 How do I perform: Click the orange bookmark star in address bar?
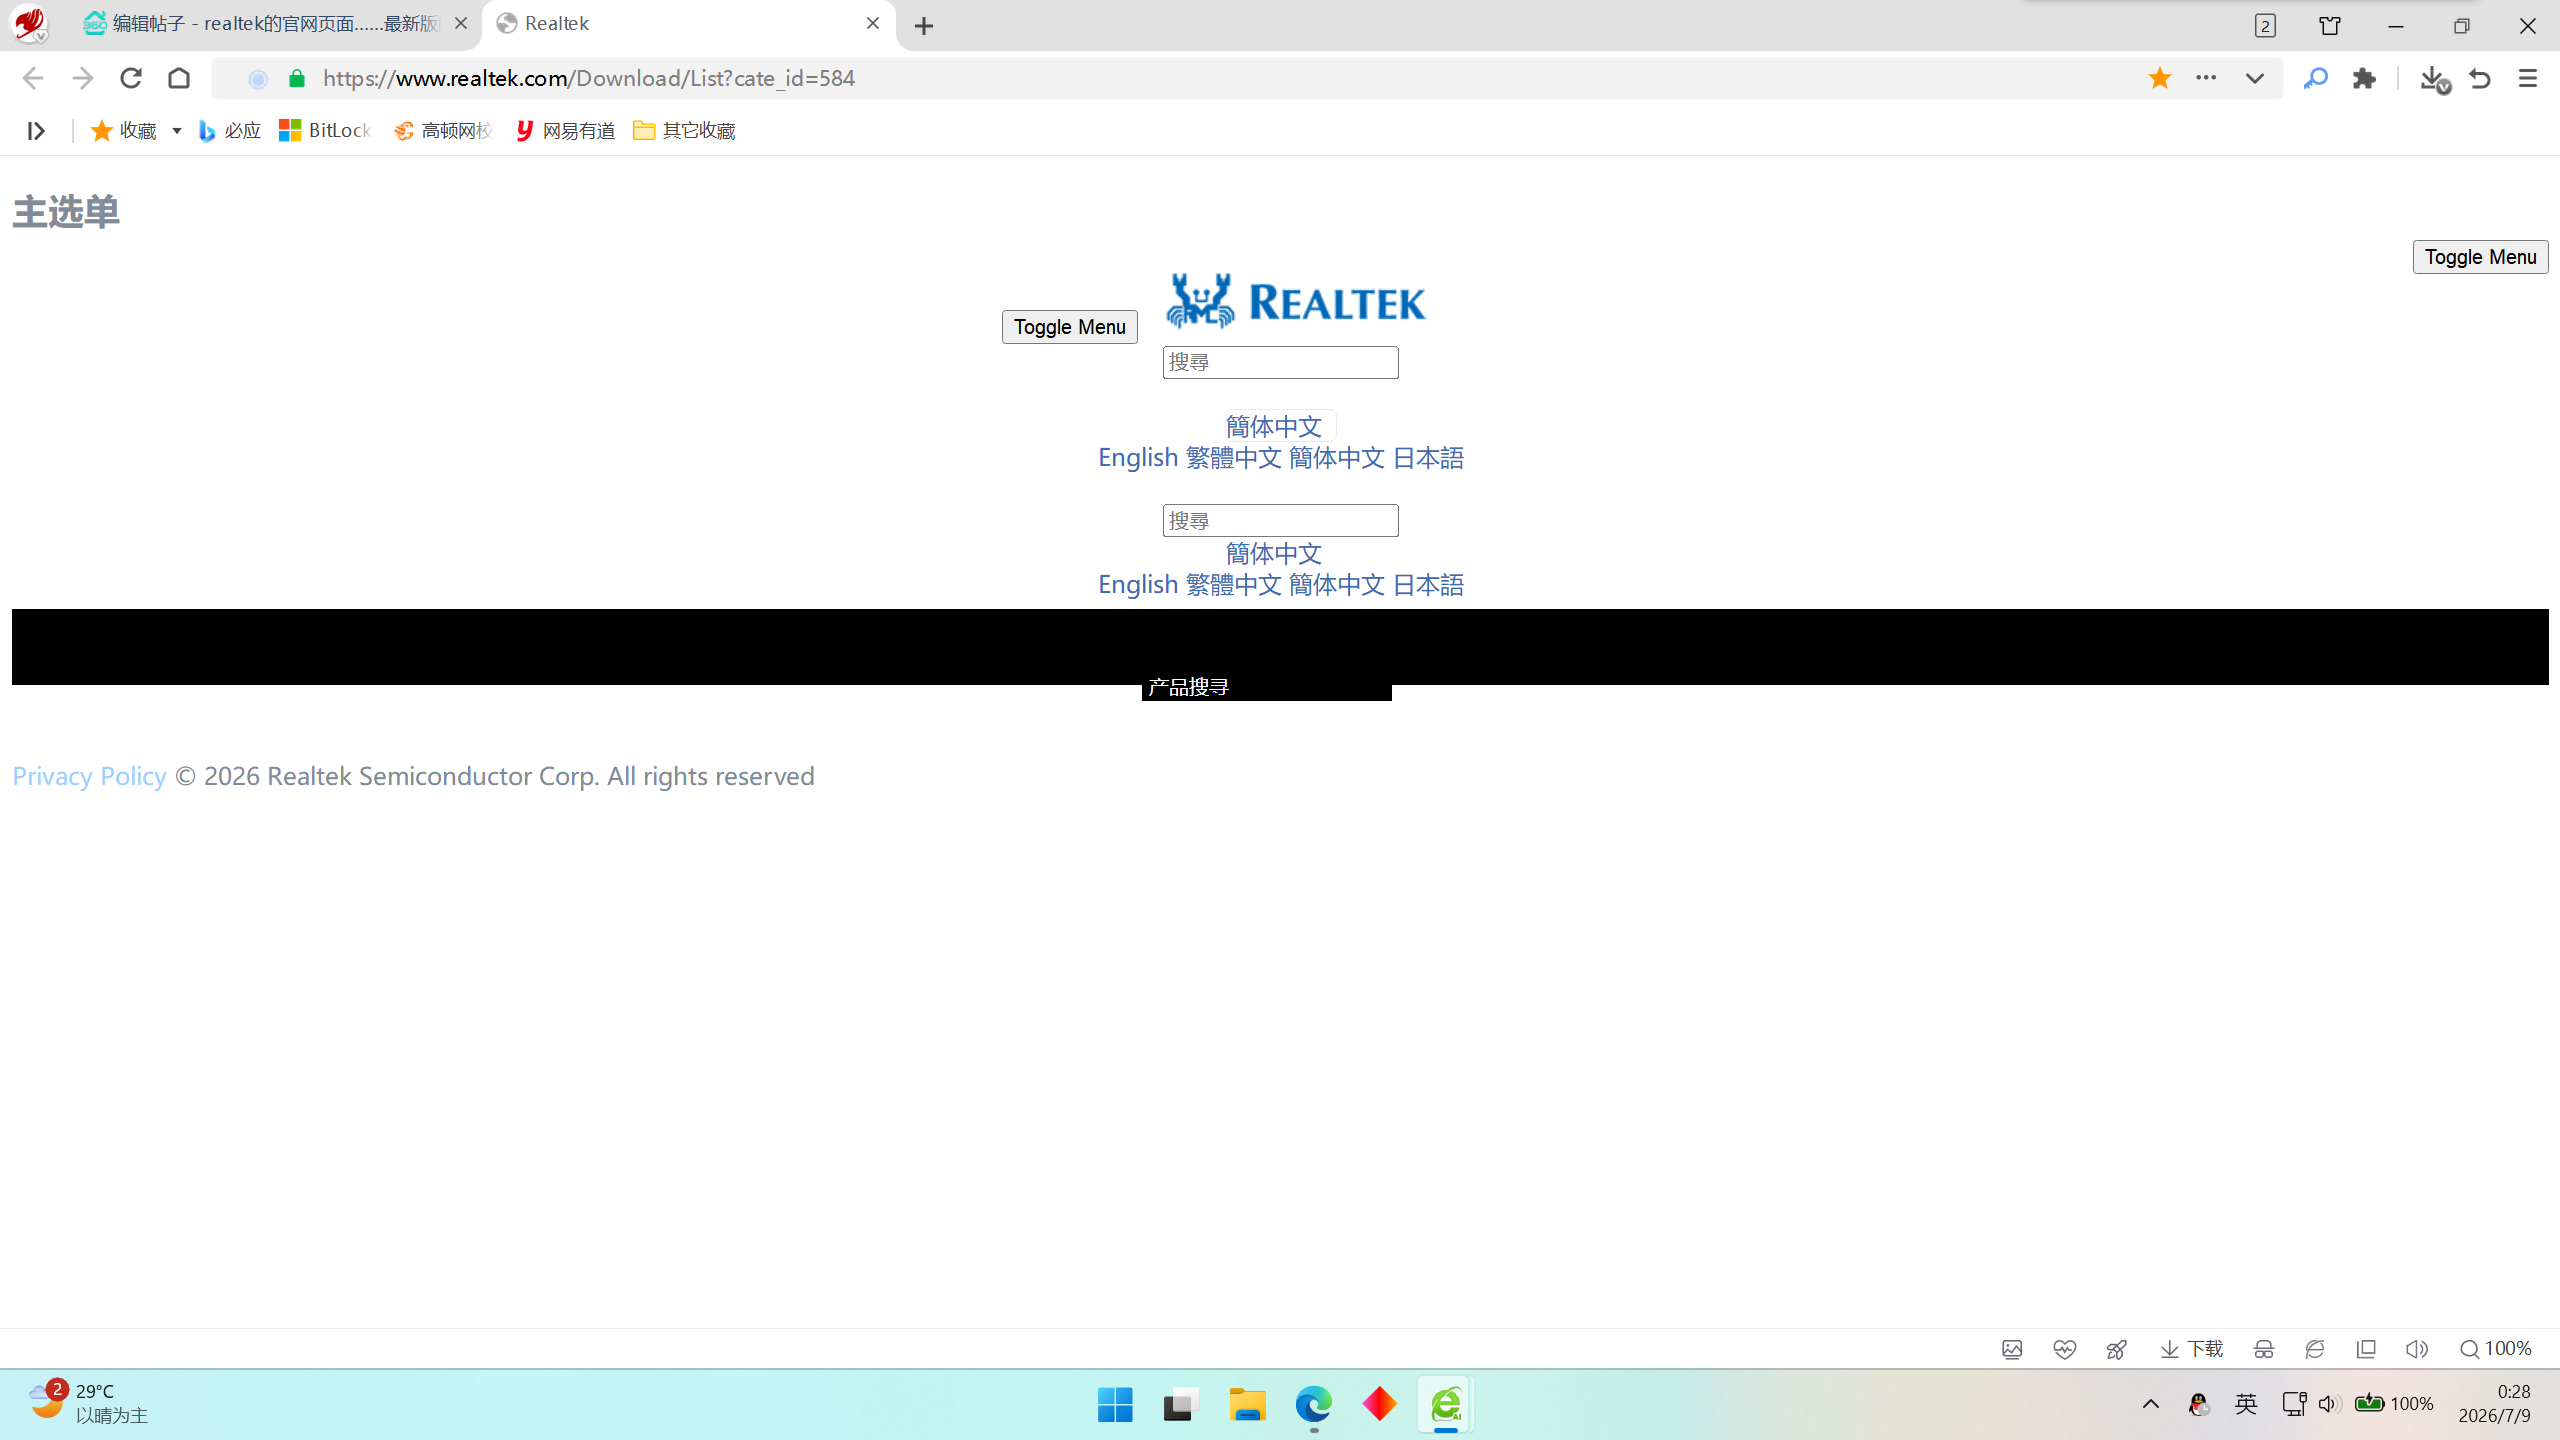pyautogui.click(x=2159, y=78)
